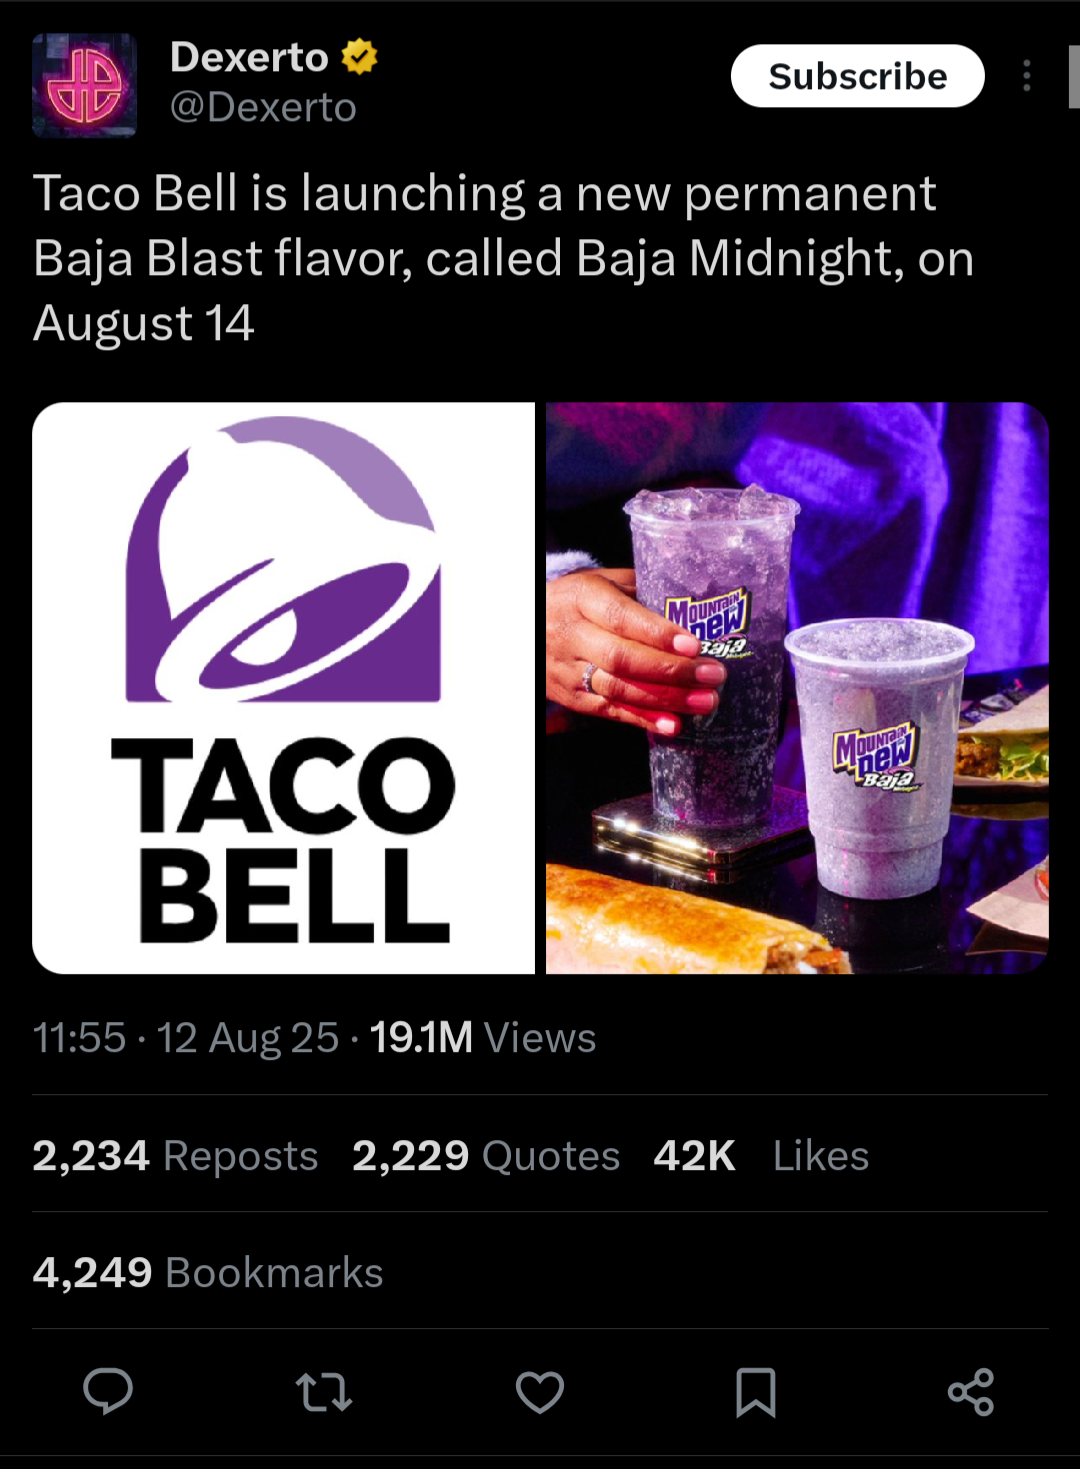This screenshot has height=1469, width=1080.
Task: Tap the repost arrows icon
Action: [324, 1392]
